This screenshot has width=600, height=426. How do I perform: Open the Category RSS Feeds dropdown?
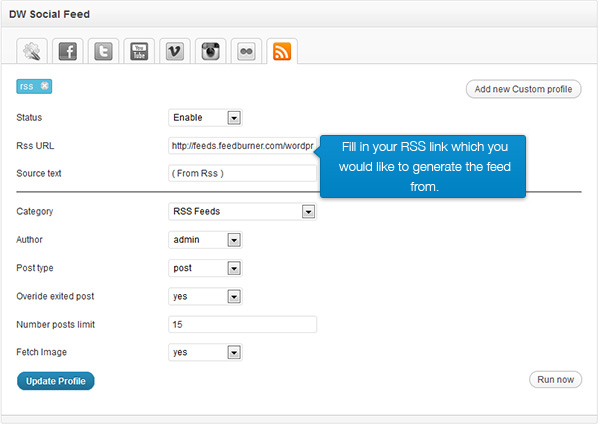(x=243, y=211)
